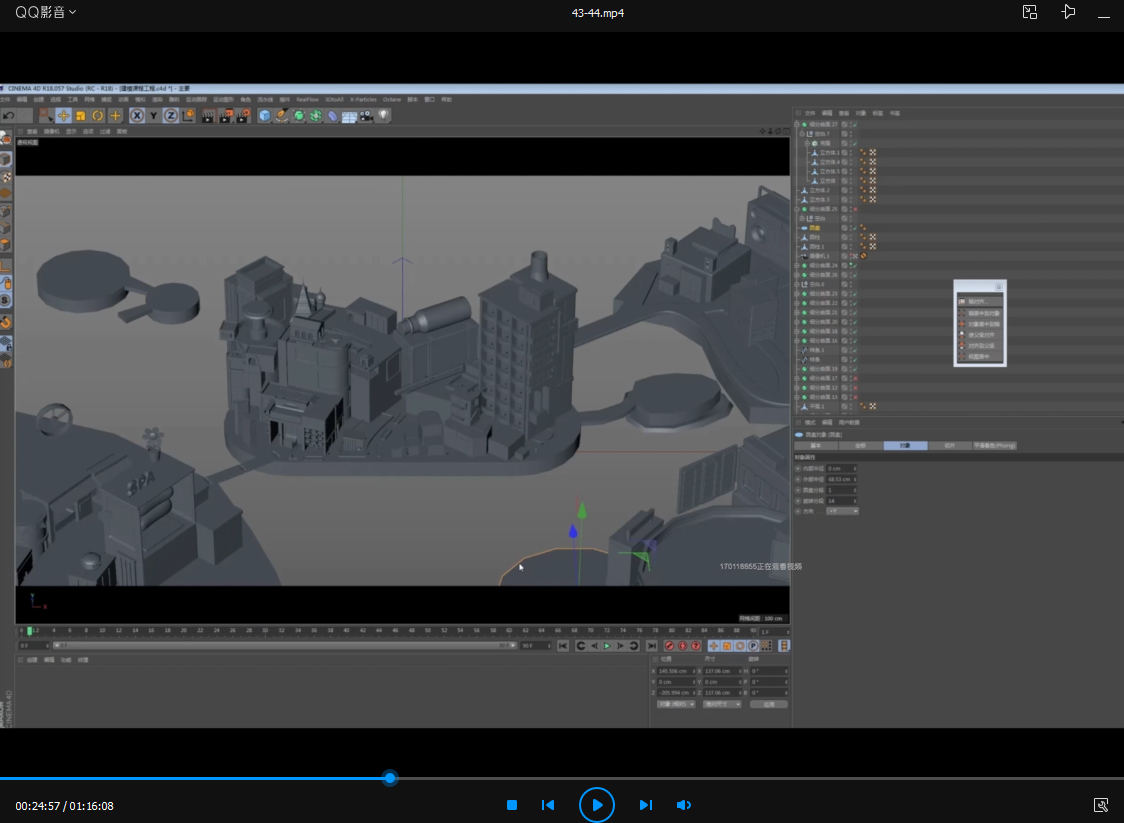Open the QQ影音 main menu dropdown
Viewport: 1124px width, 823px height.
click(x=46, y=12)
